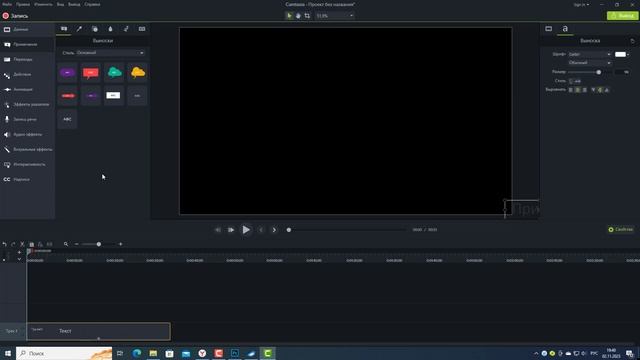Open the Вид menu
The height and width of the screenshot is (360, 640).
coord(60,4)
